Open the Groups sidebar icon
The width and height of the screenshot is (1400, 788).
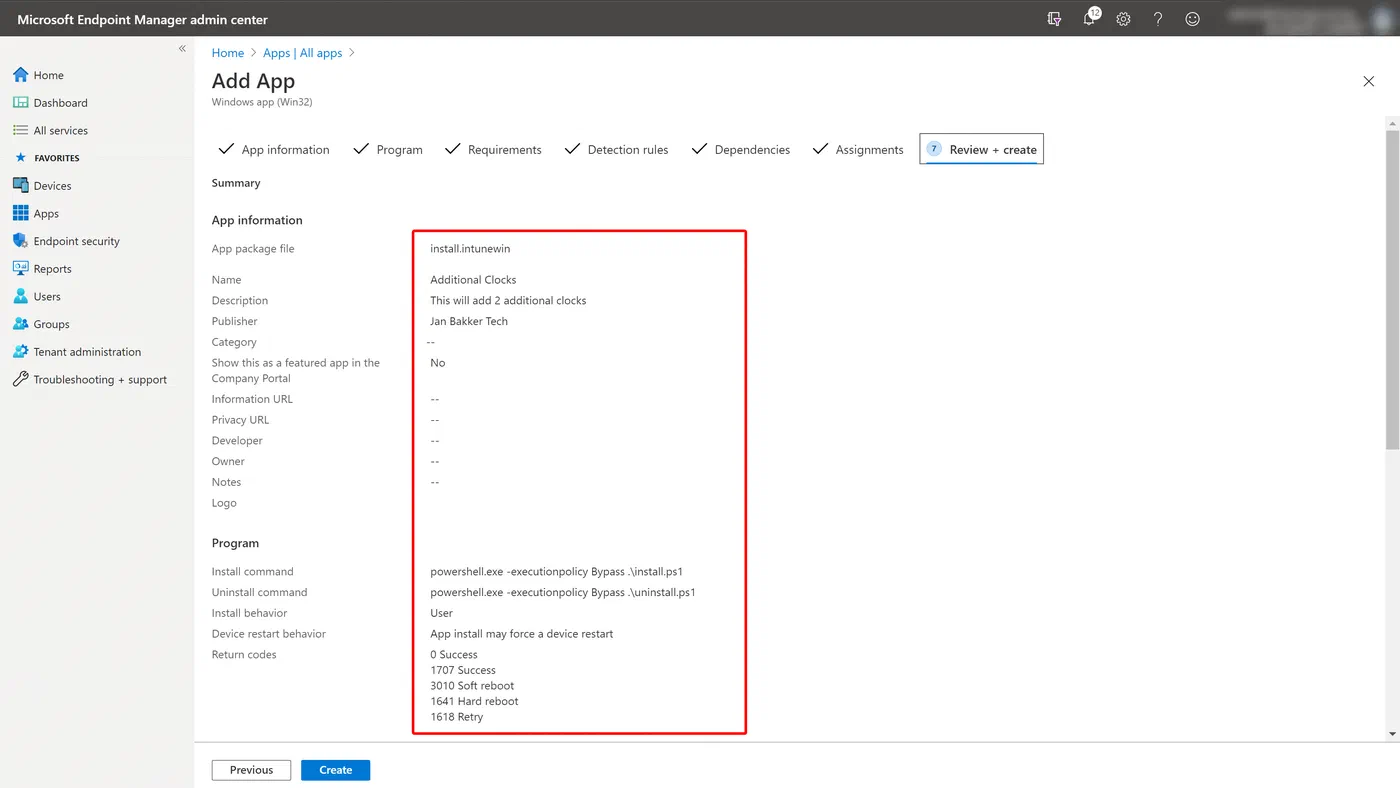(x=20, y=324)
